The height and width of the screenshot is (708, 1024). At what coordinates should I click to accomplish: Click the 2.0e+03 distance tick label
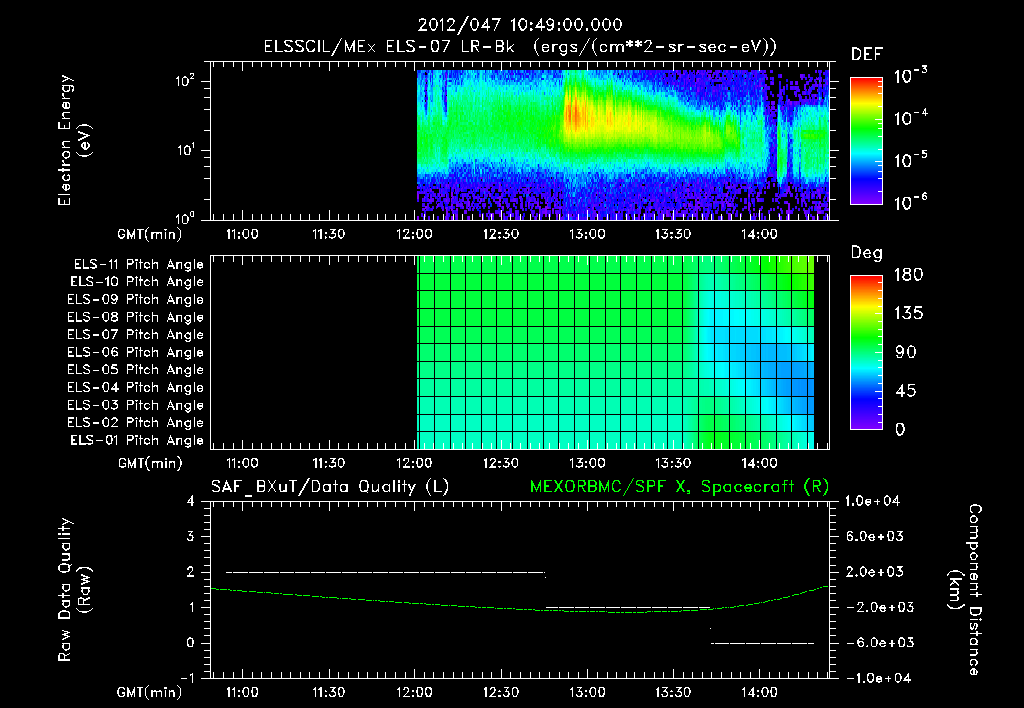tap(874, 571)
